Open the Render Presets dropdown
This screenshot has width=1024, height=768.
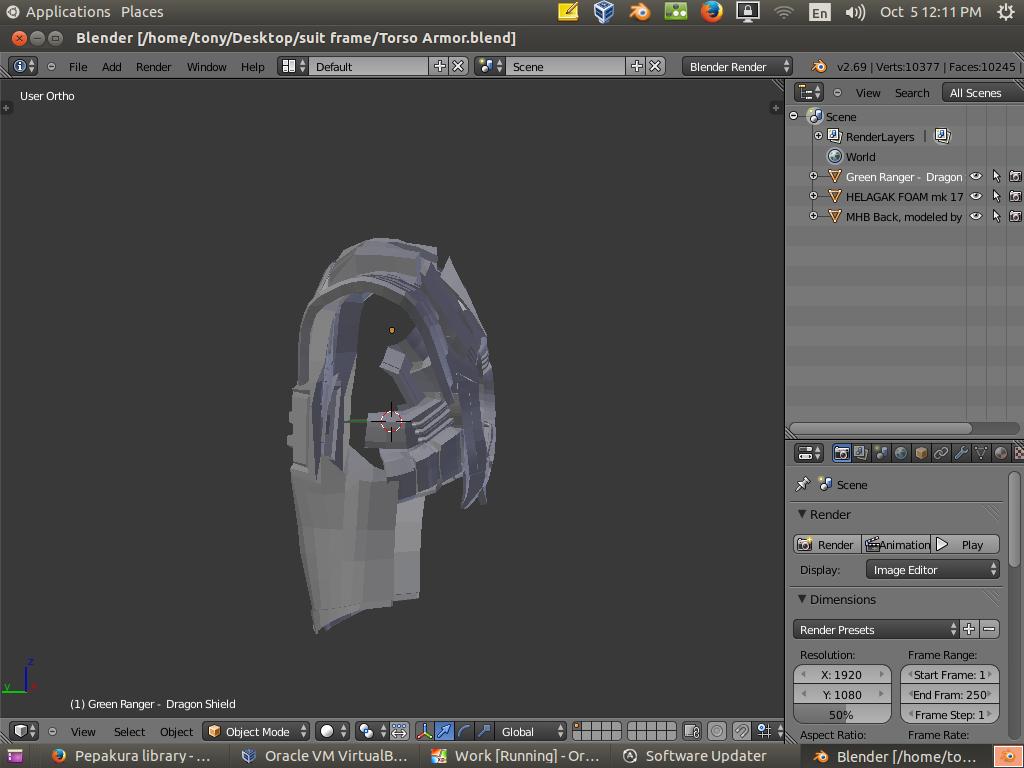tap(876, 630)
